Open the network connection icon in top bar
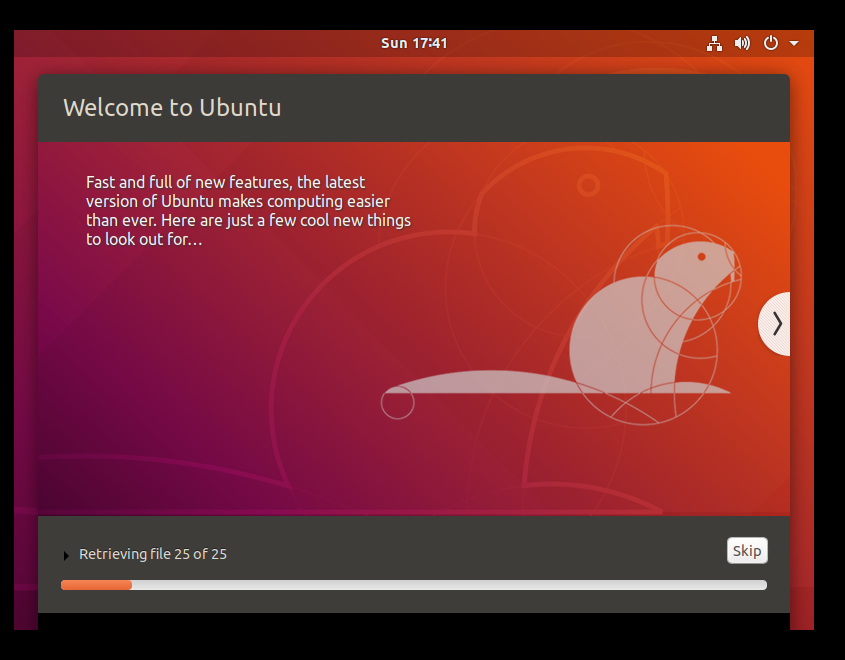 pos(714,44)
